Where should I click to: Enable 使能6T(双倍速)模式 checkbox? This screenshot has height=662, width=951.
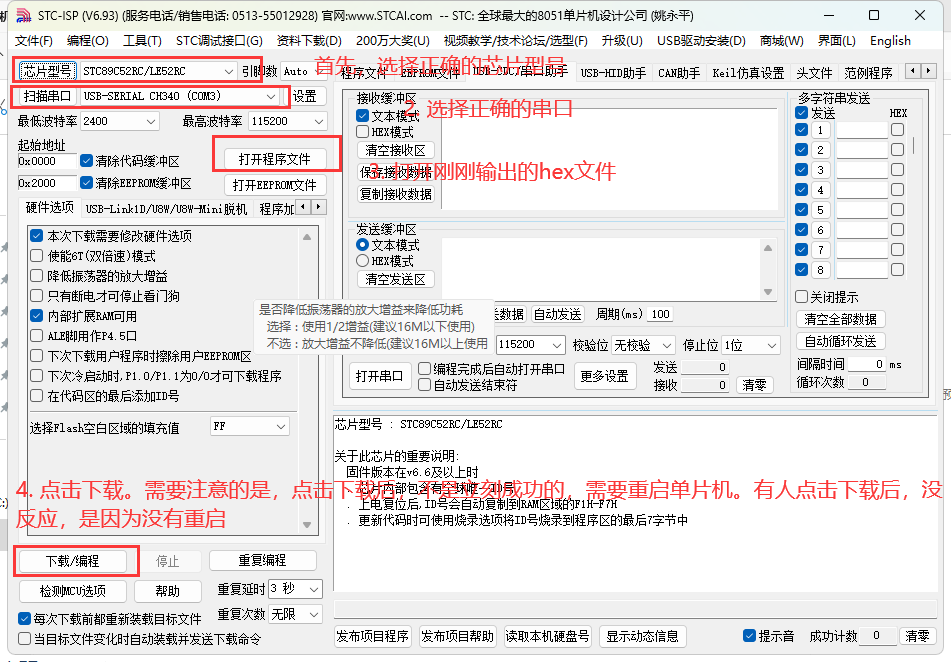(x=37, y=256)
